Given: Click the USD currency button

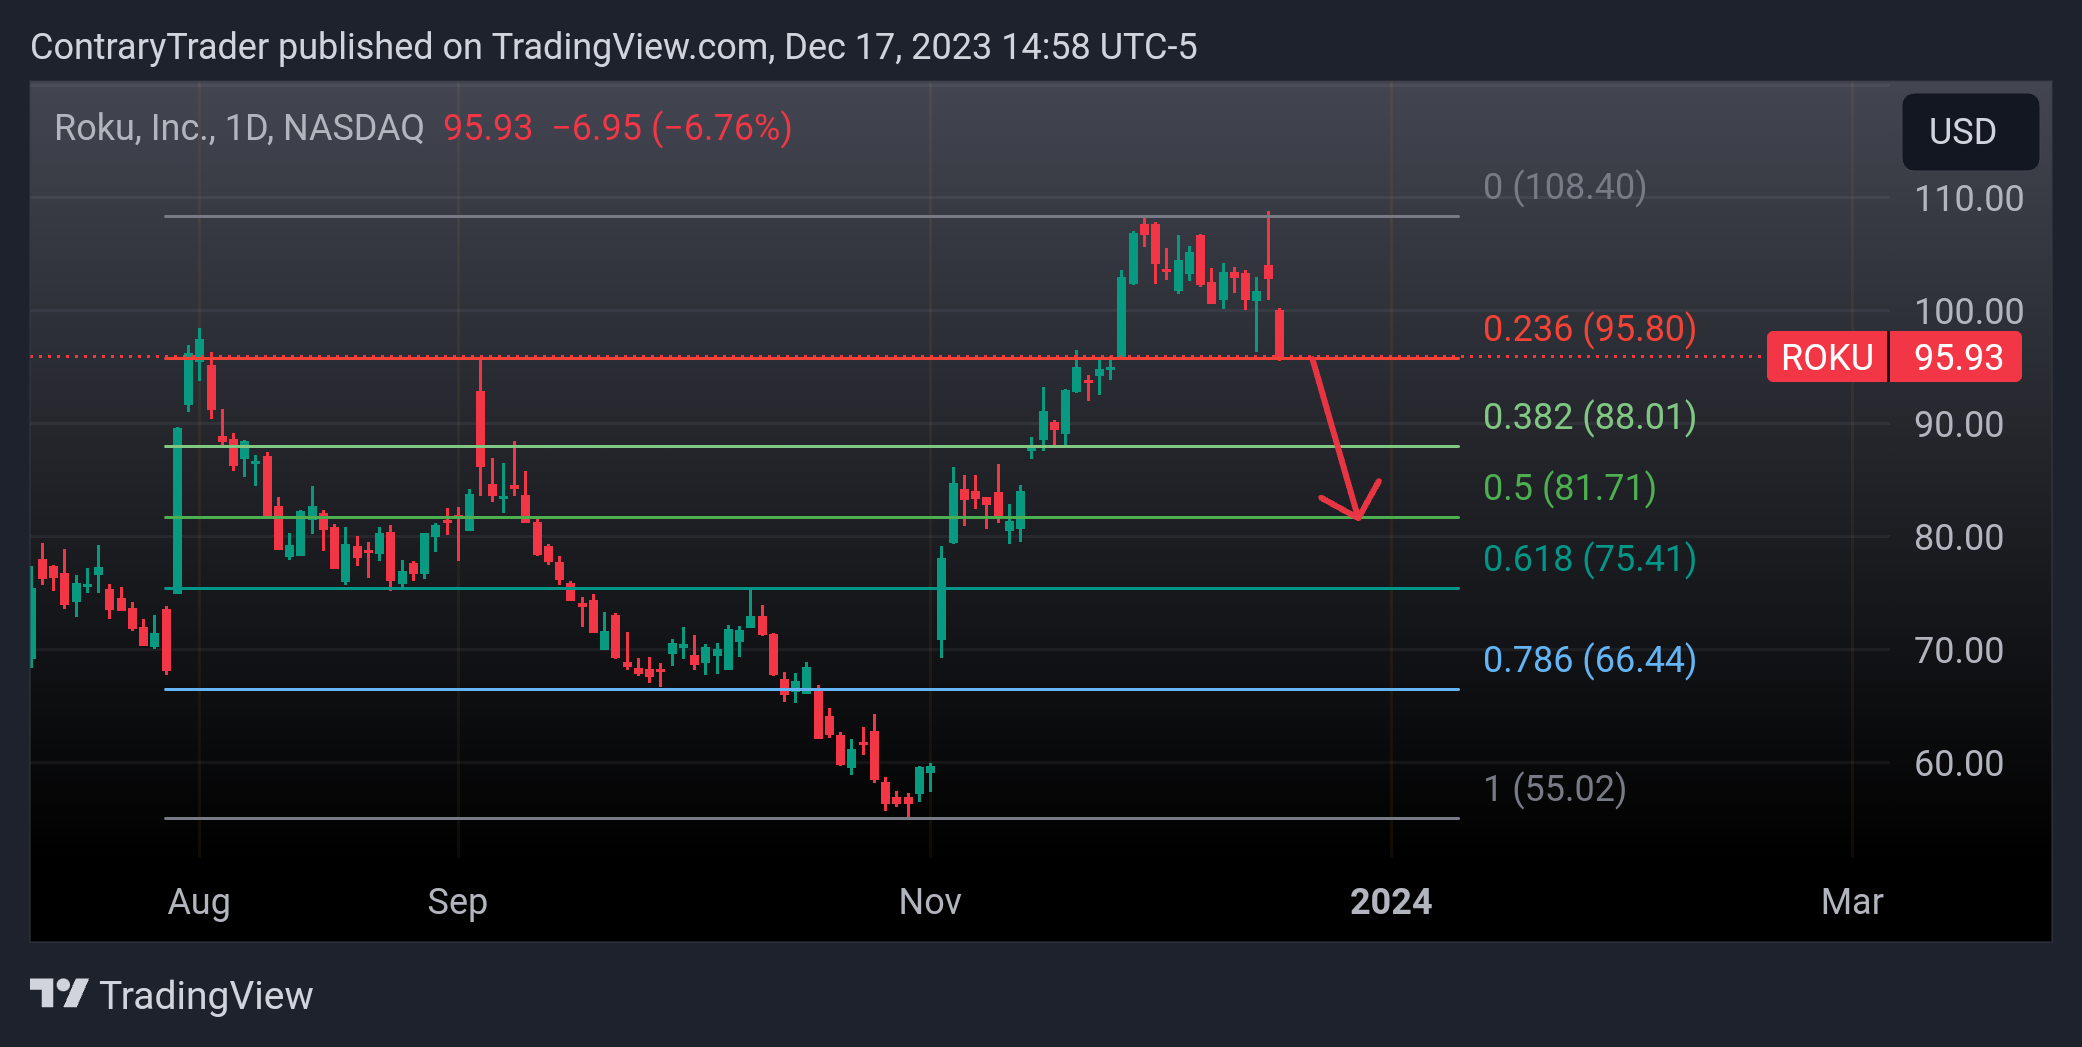Looking at the screenshot, I should pos(1969,132).
